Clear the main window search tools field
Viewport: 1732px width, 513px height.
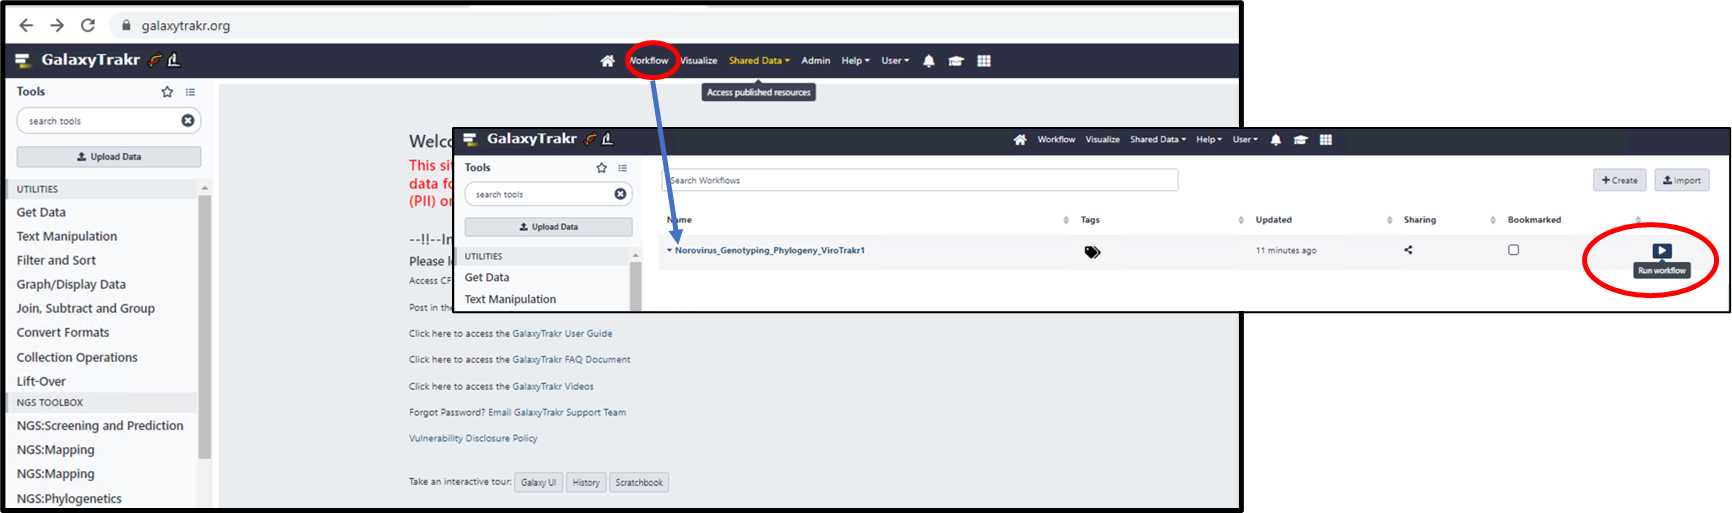(188, 121)
